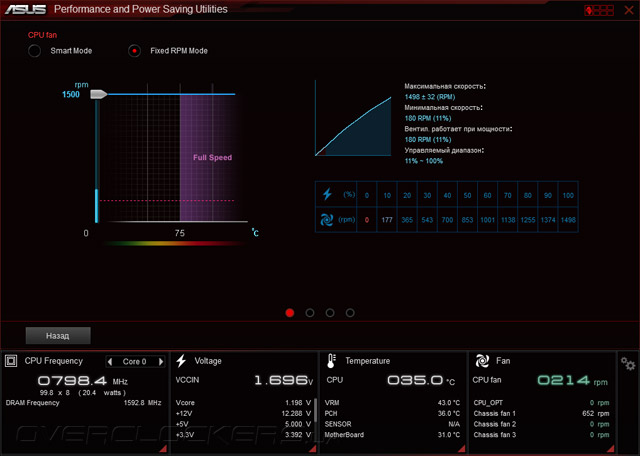The height and width of the screenshot is (456, 640).
Task: Click the 177 rpm table cell
Action: pyautogui.click(x=387, y=220)
